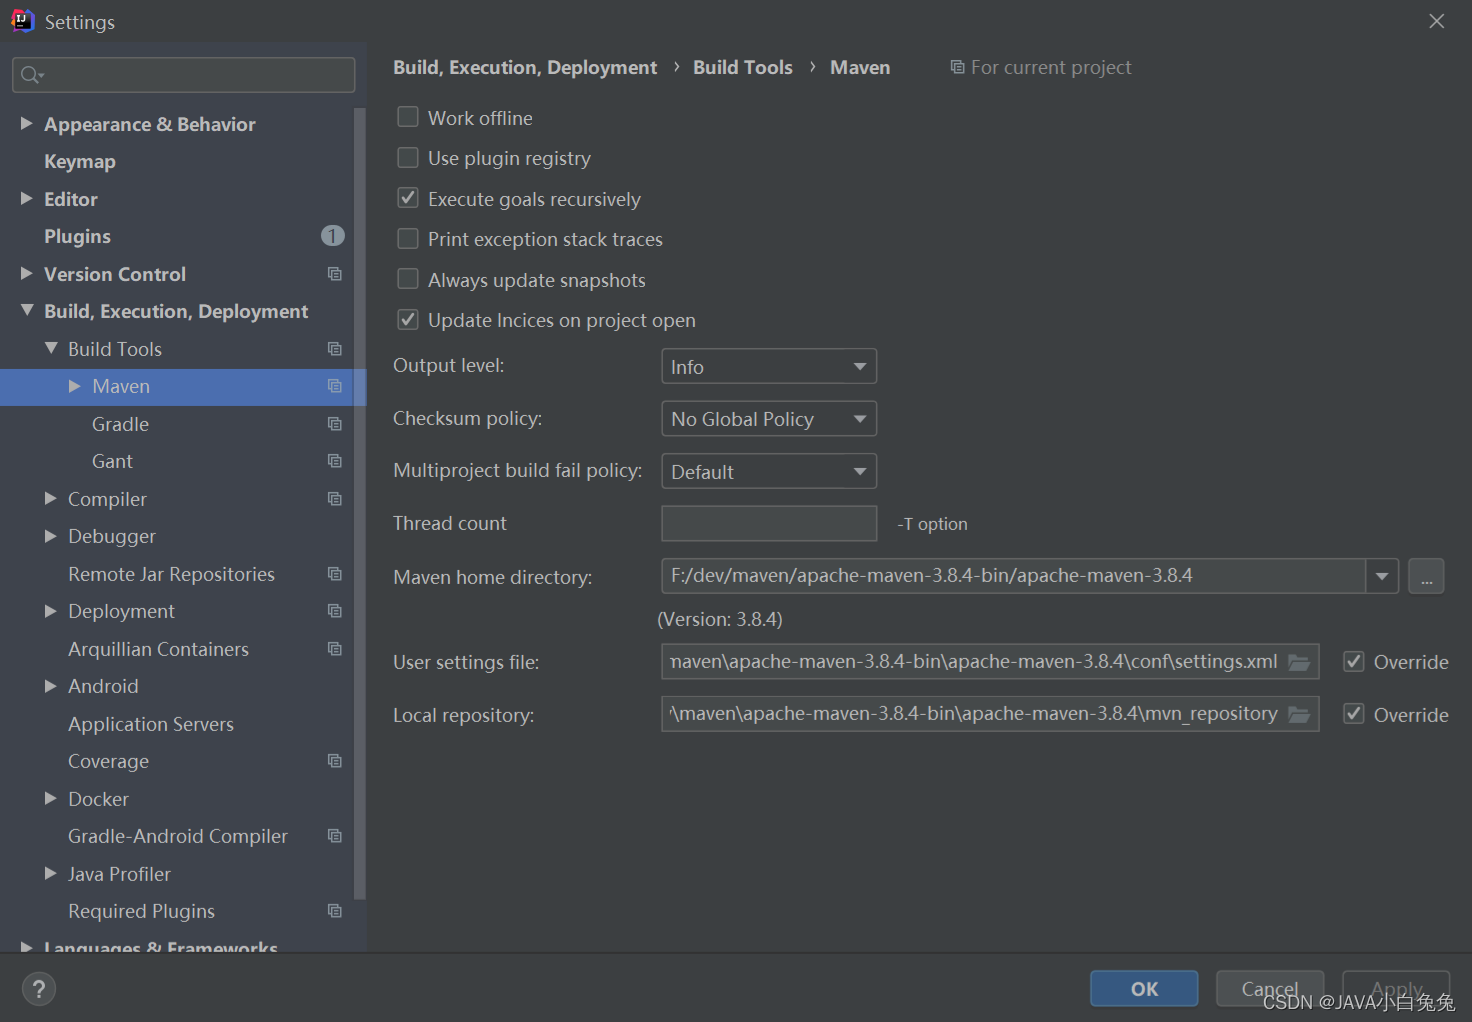Open Application Servers settings
This screenshot has width=1472, height=1022.
[151, 724]
